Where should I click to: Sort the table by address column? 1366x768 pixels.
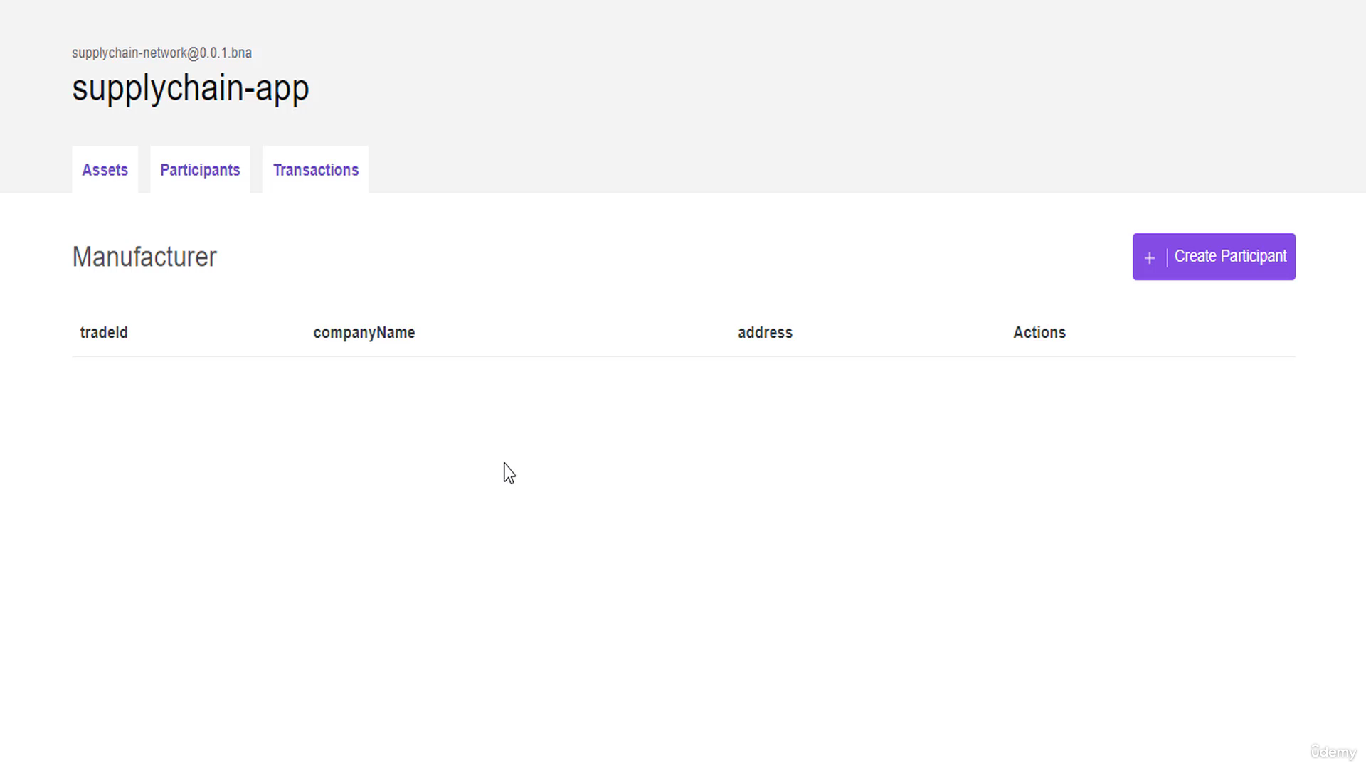(x=765, y=332)
